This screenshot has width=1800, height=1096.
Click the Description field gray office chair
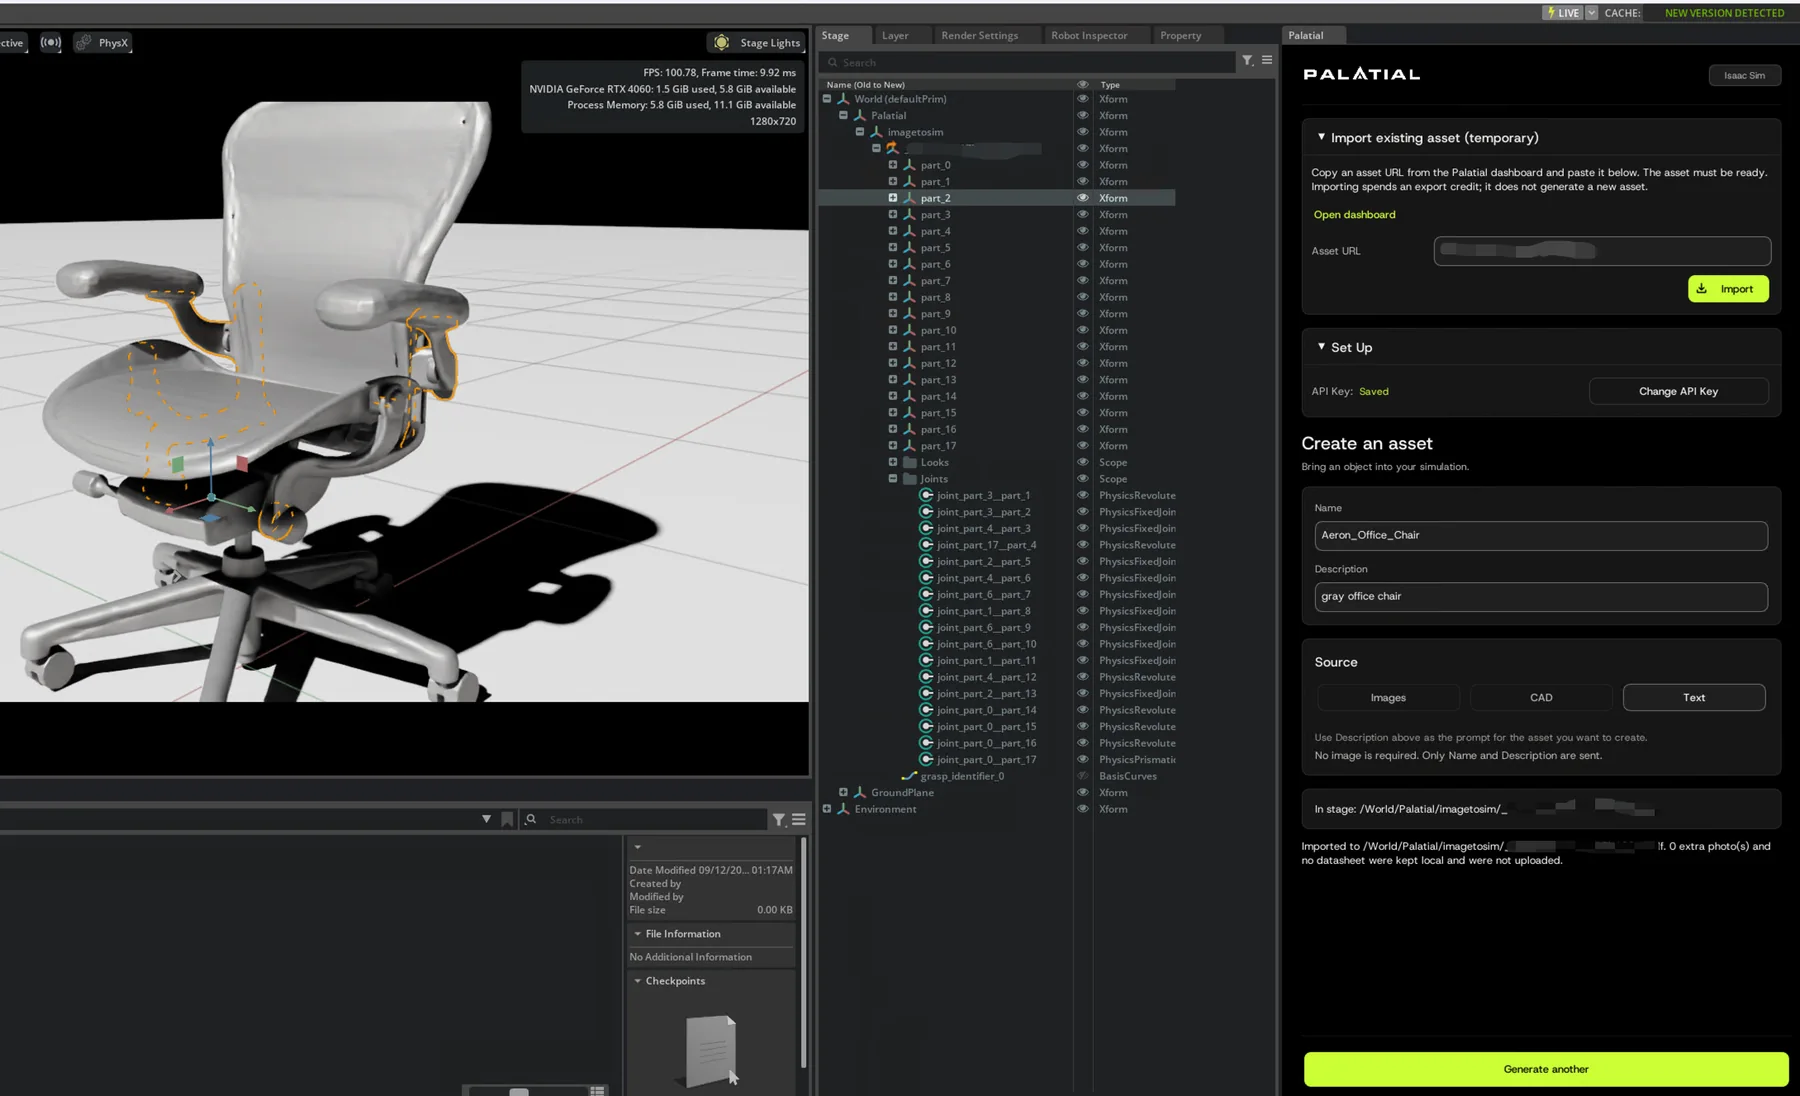1541,597
